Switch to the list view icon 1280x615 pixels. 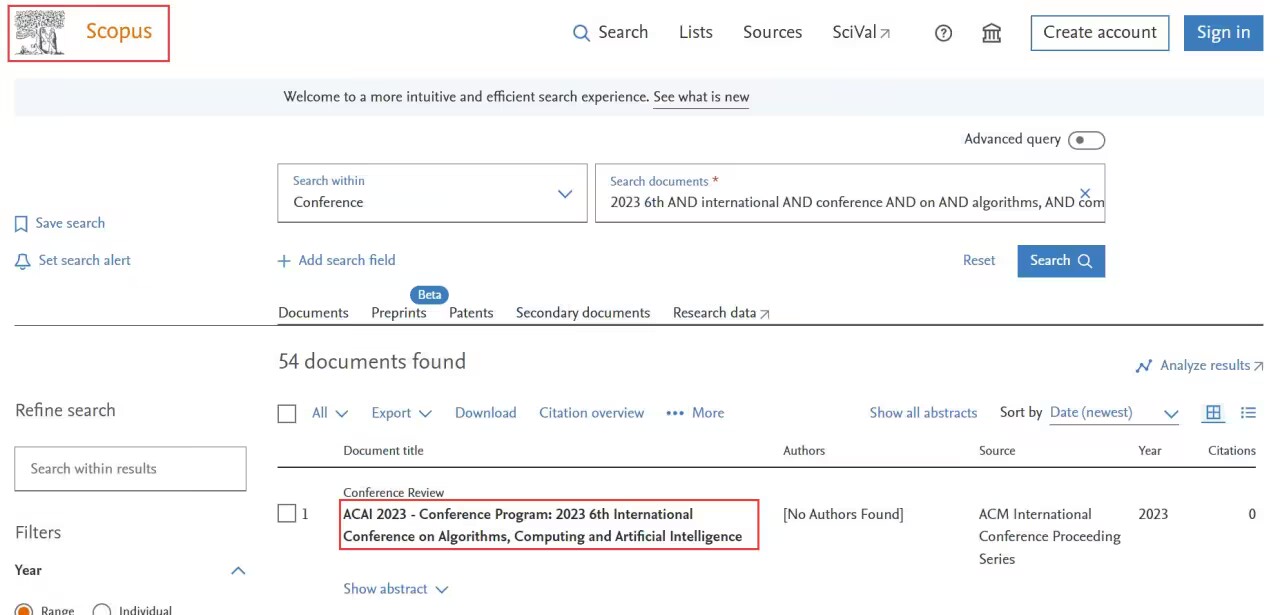[x=1248, y=412]
